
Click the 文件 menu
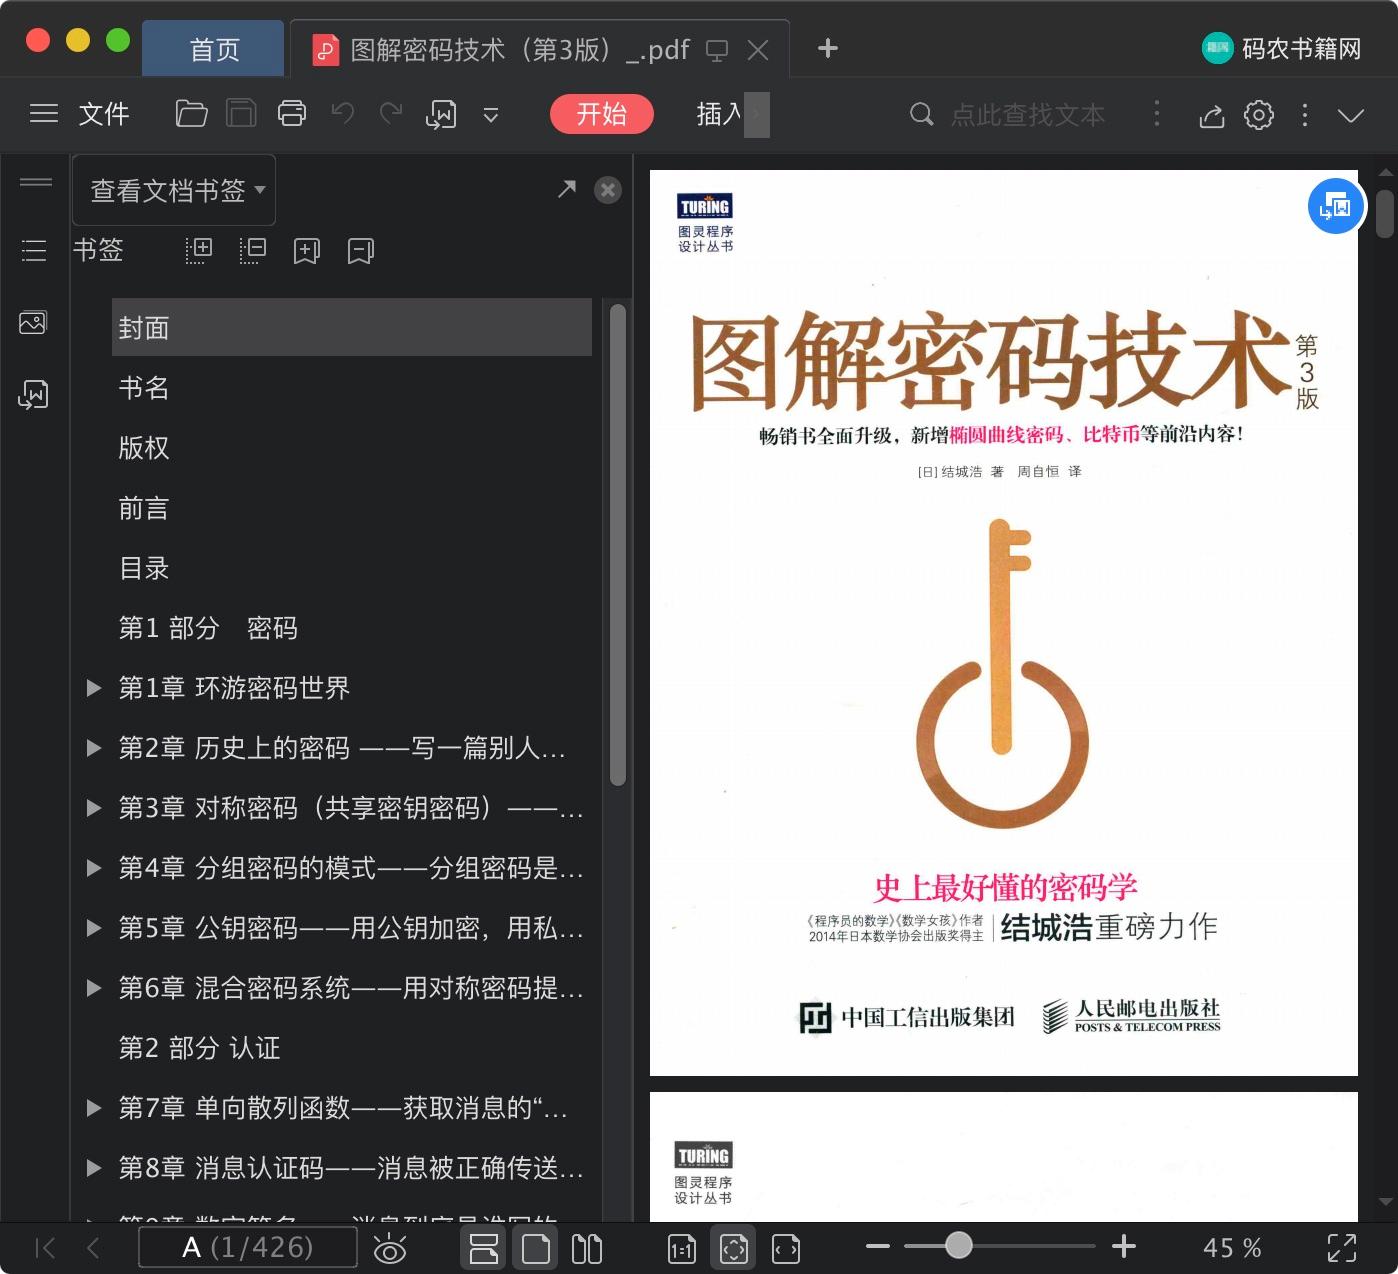[x=104, y=114]
